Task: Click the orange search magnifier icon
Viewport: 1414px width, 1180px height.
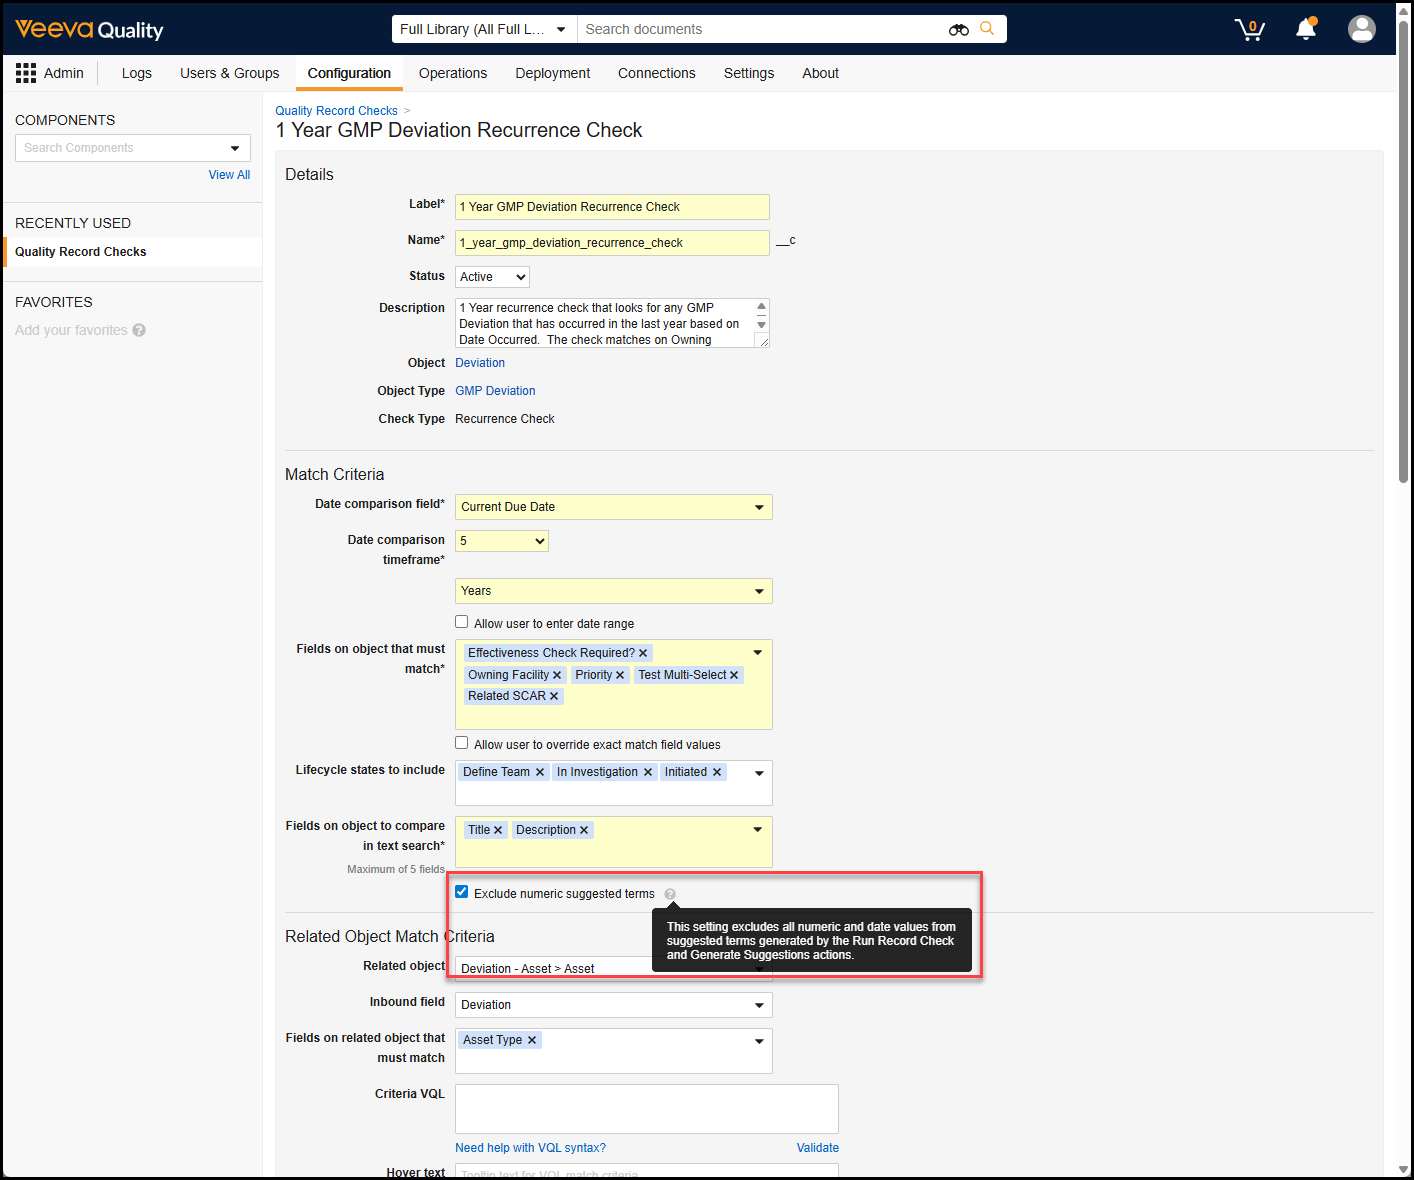Action: [987, 29]
